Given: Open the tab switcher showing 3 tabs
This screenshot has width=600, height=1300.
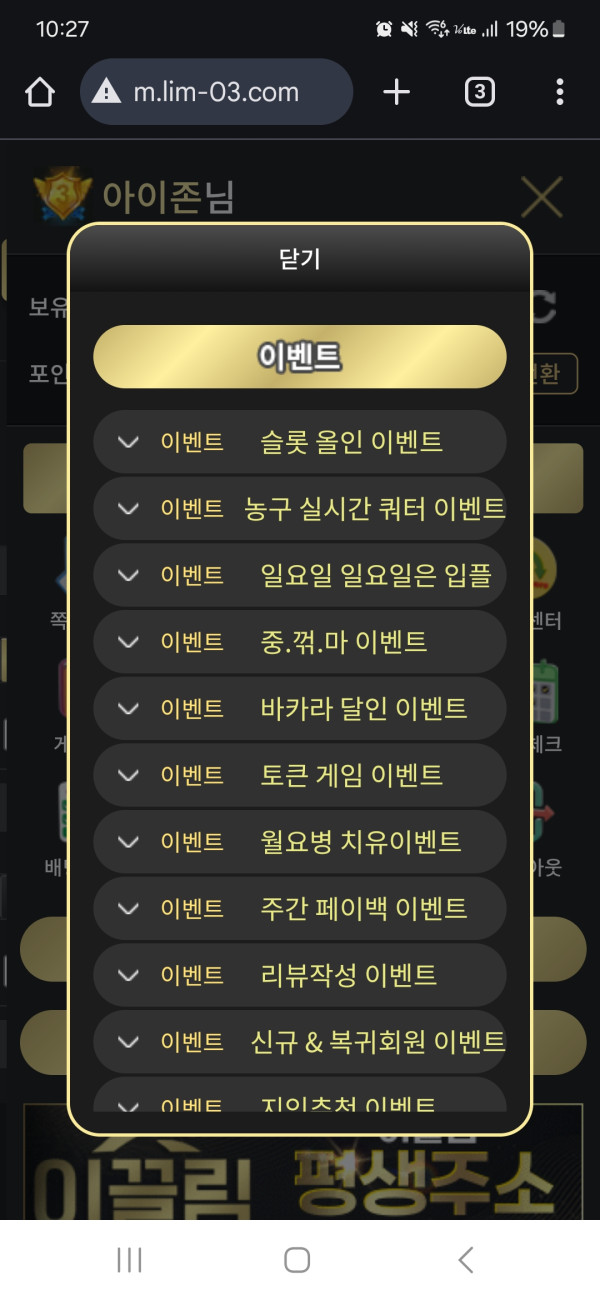Looking at the screenshot, I should point(480,93).
